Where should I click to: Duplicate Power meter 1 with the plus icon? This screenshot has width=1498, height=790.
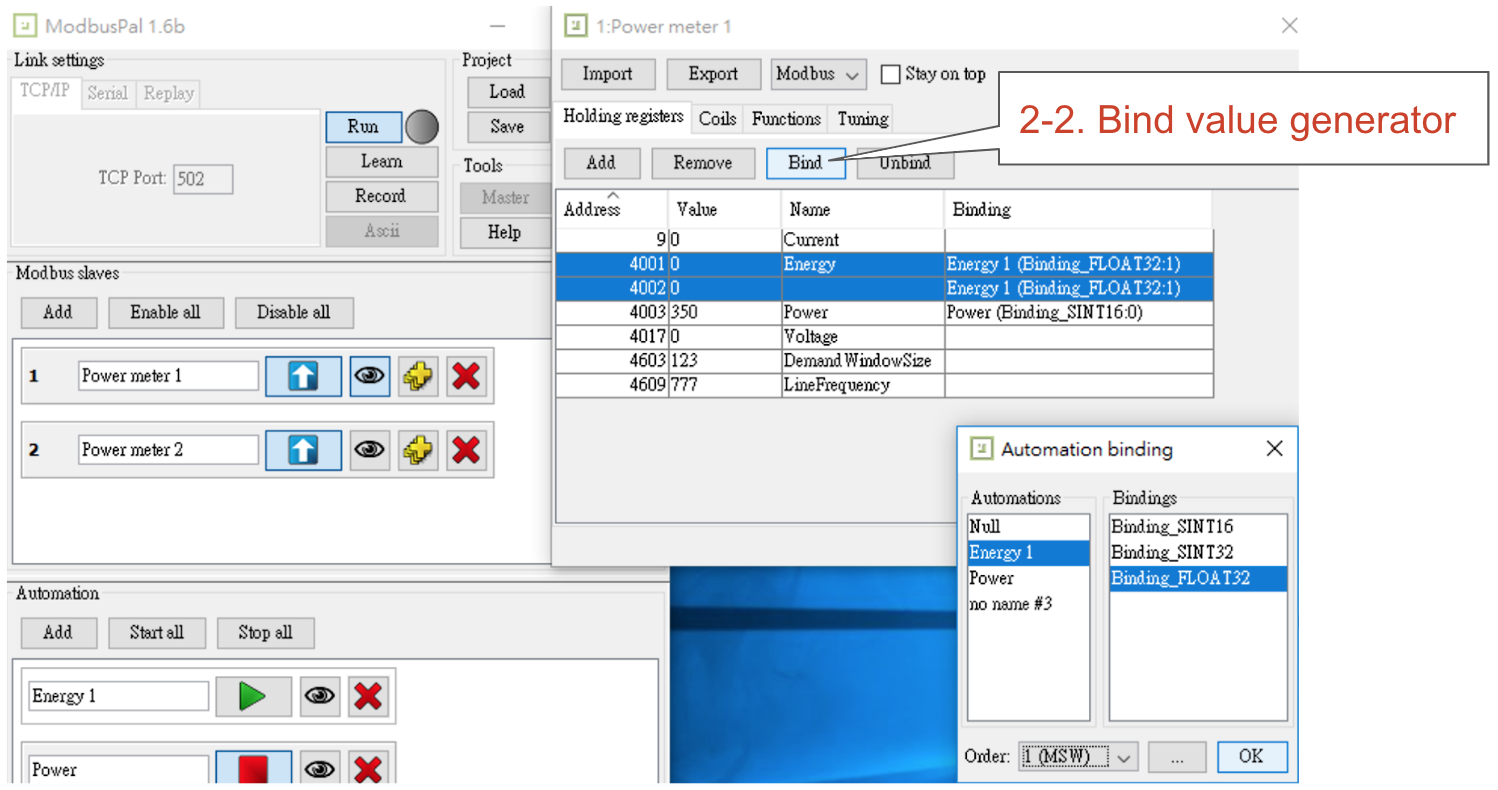tap(419, 377)
